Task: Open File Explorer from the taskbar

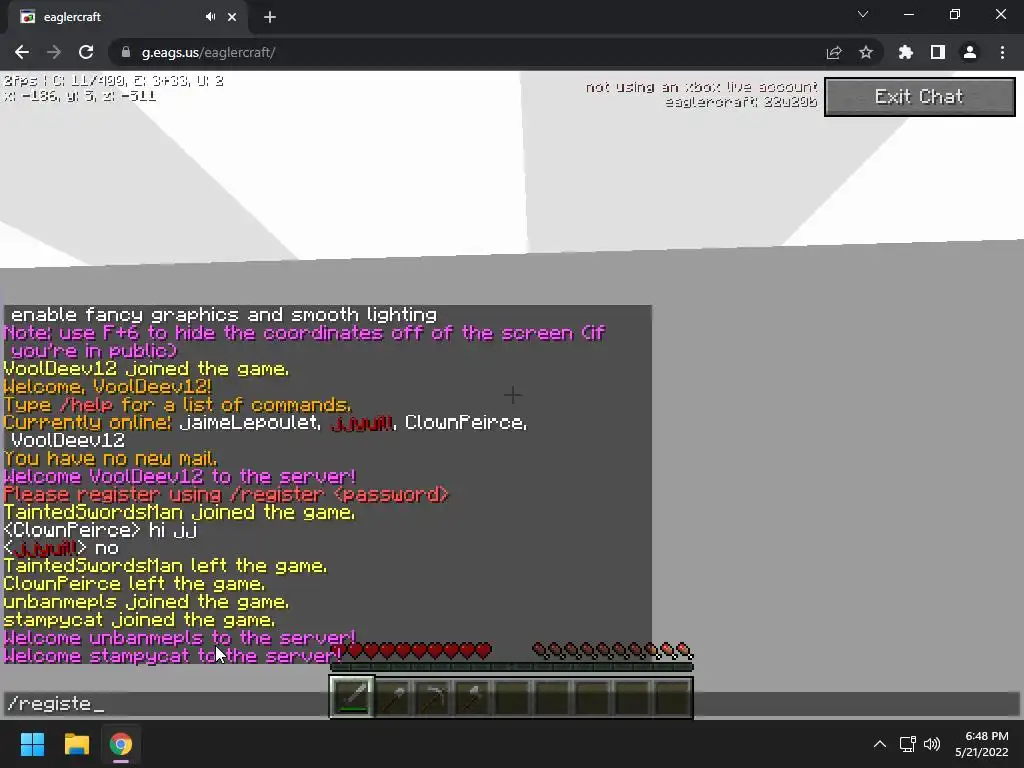Action: pyautogui.click(x=76, y=744)
